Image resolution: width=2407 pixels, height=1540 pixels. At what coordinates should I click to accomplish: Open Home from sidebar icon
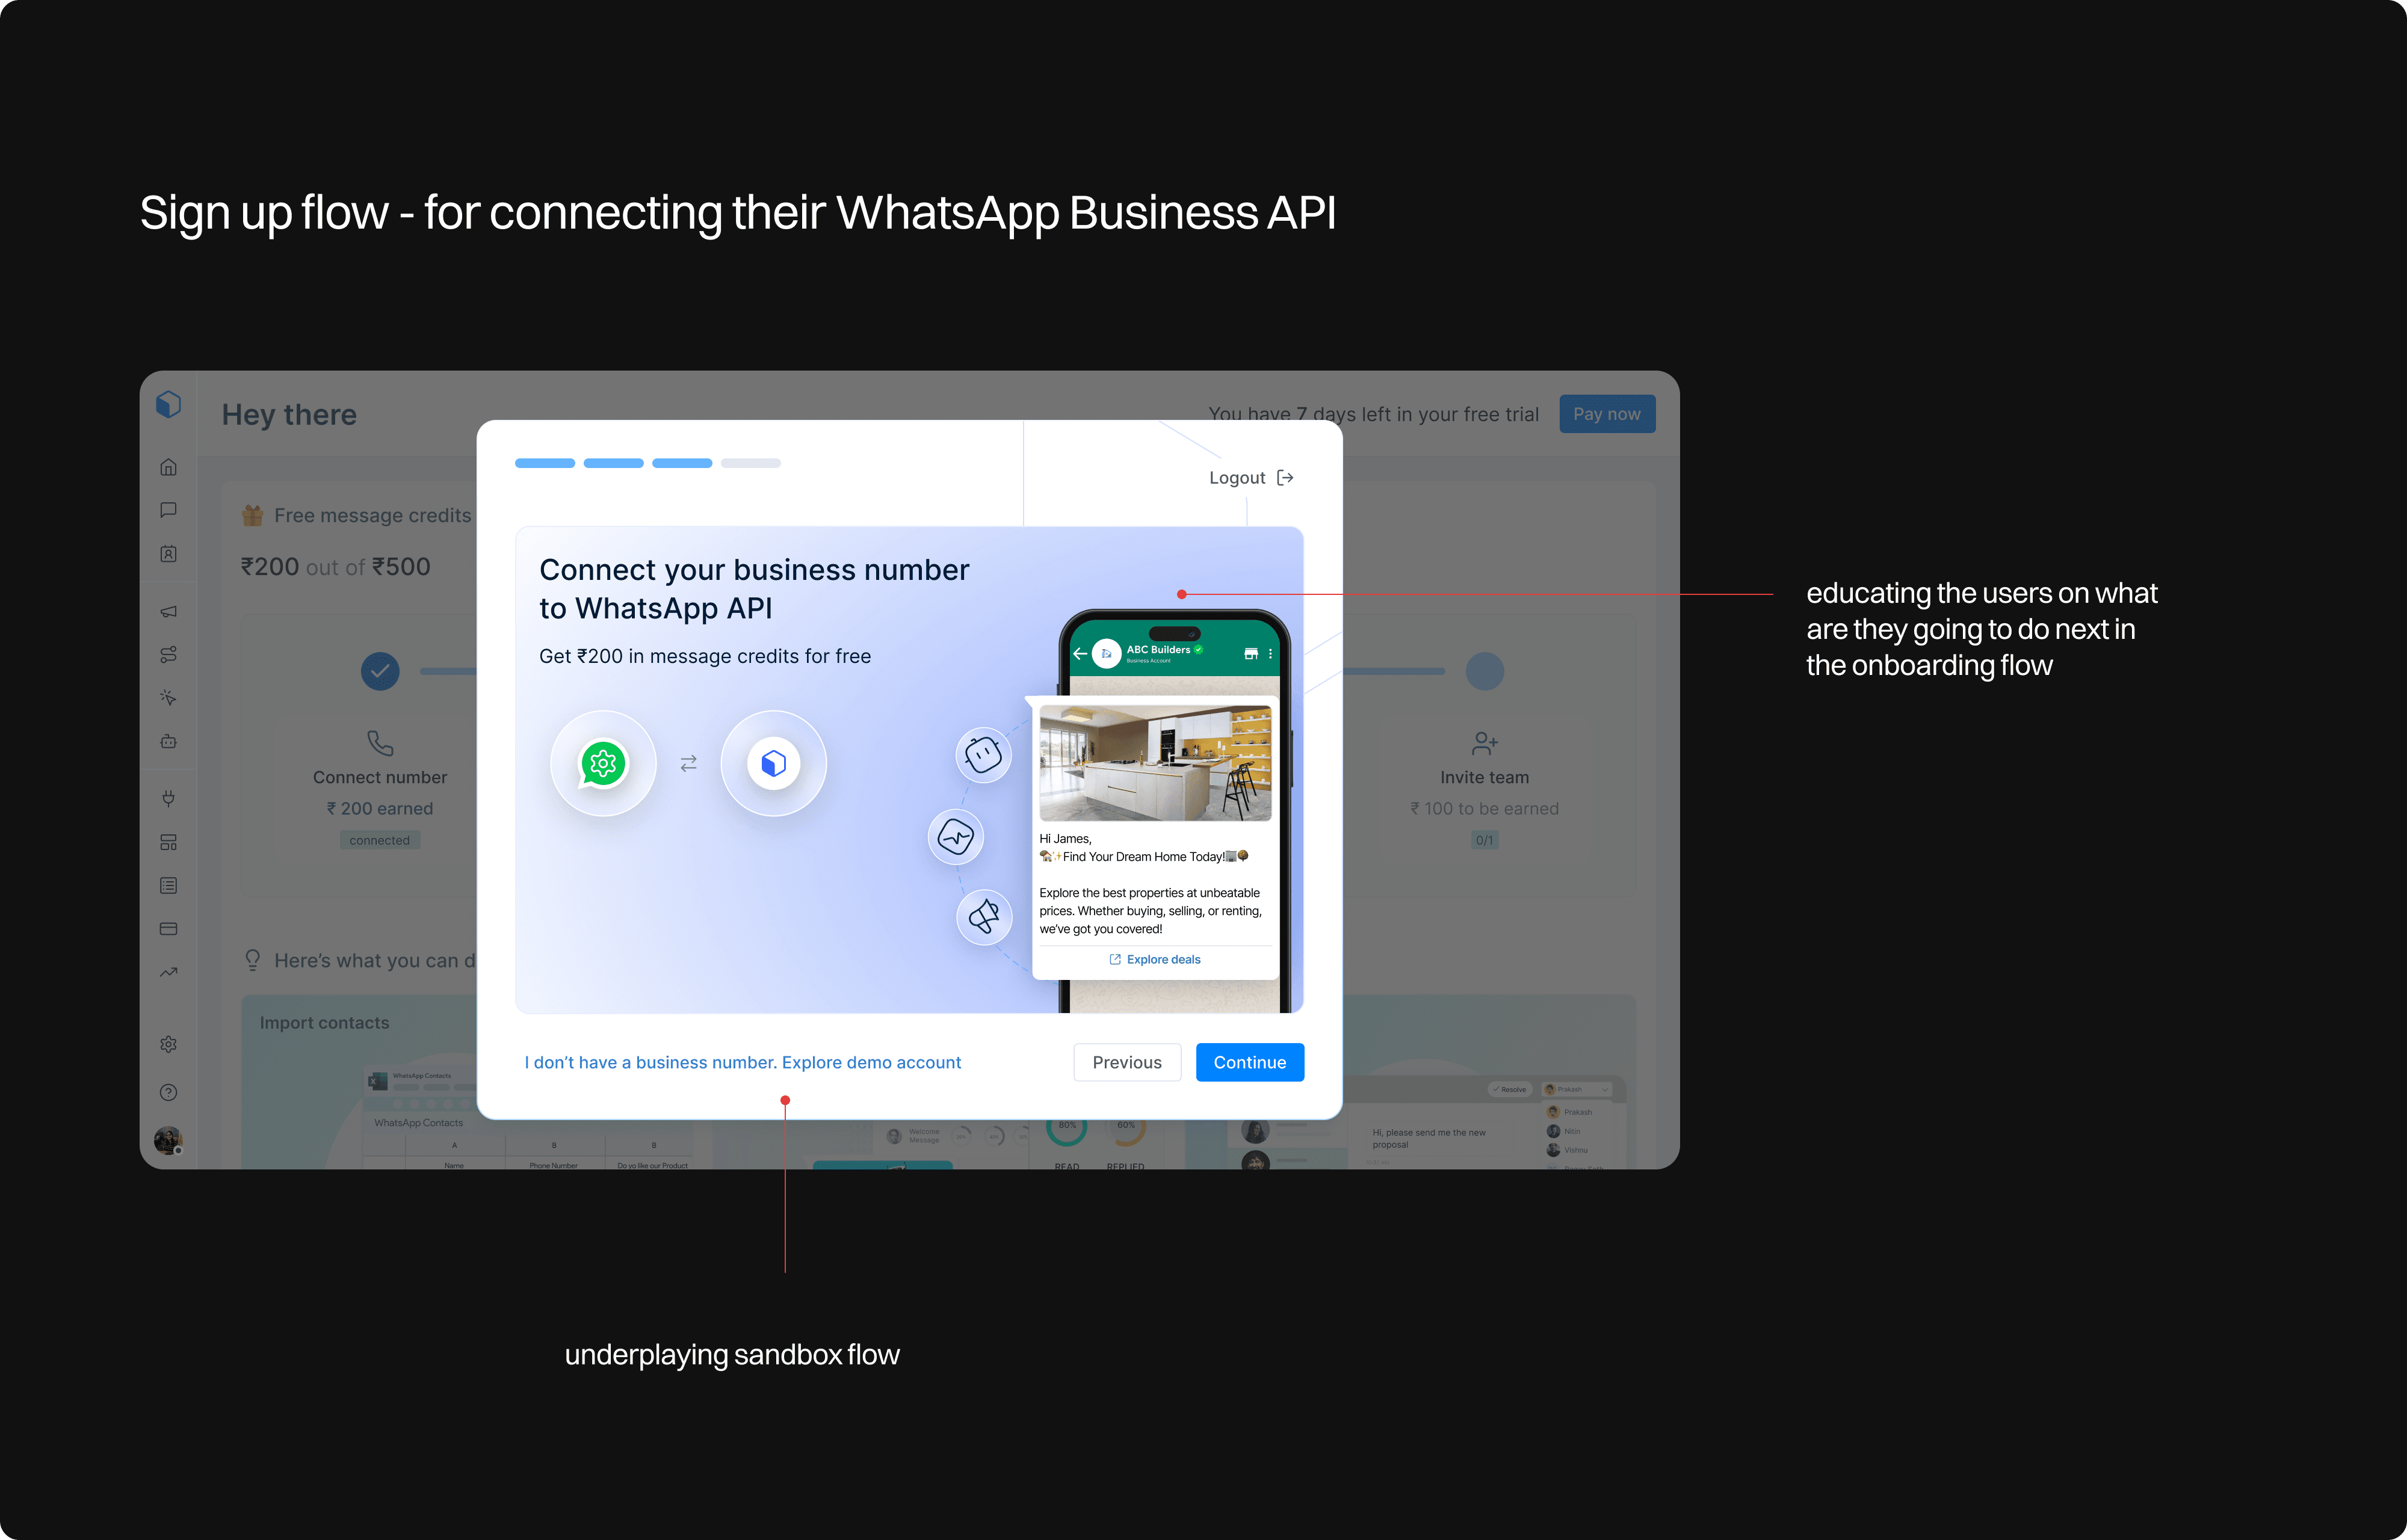click(x=168, y=467)
